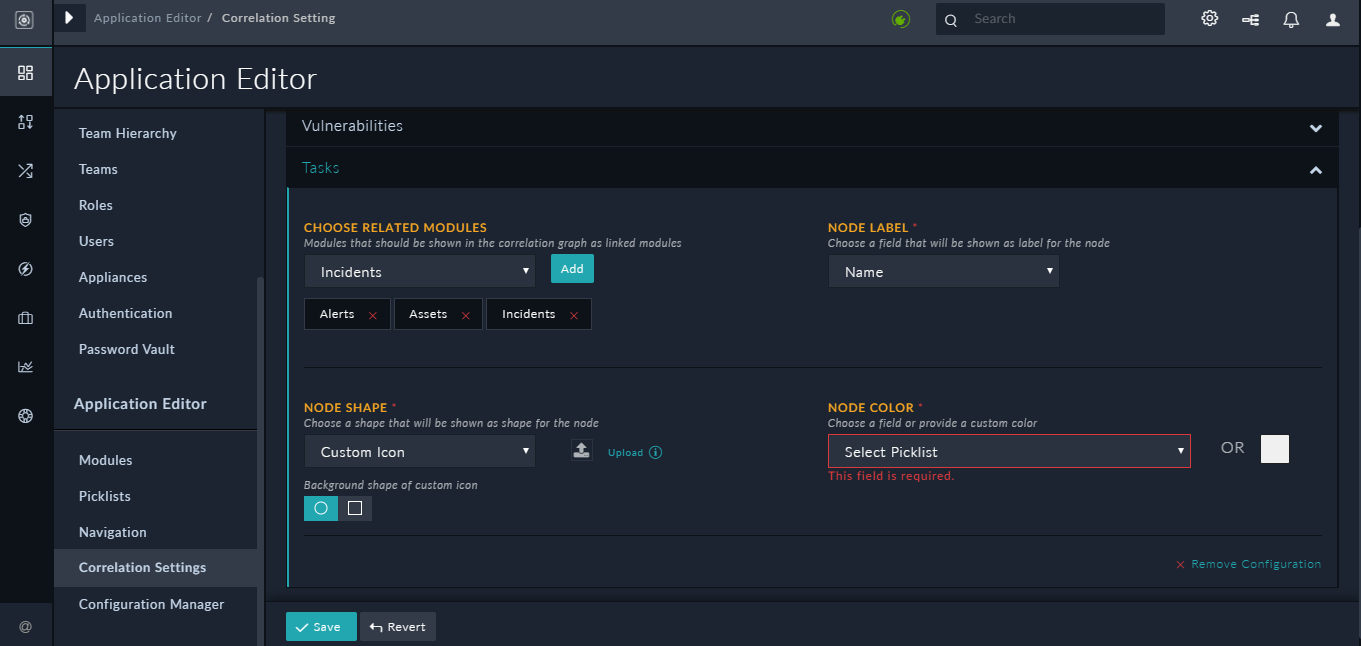Open the hierarchy tree icon in header

[1250, 19]
